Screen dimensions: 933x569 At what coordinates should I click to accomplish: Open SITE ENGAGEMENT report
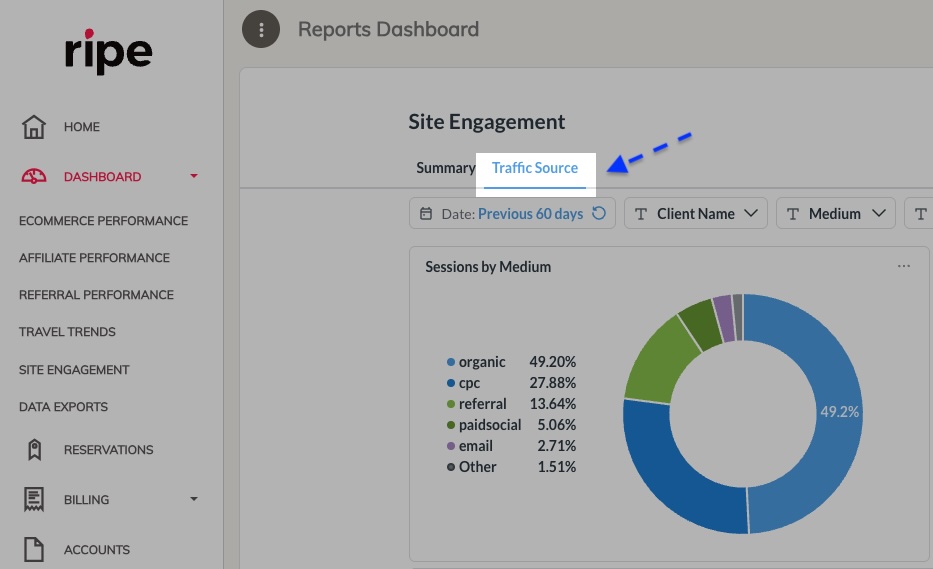coord(74,370)
